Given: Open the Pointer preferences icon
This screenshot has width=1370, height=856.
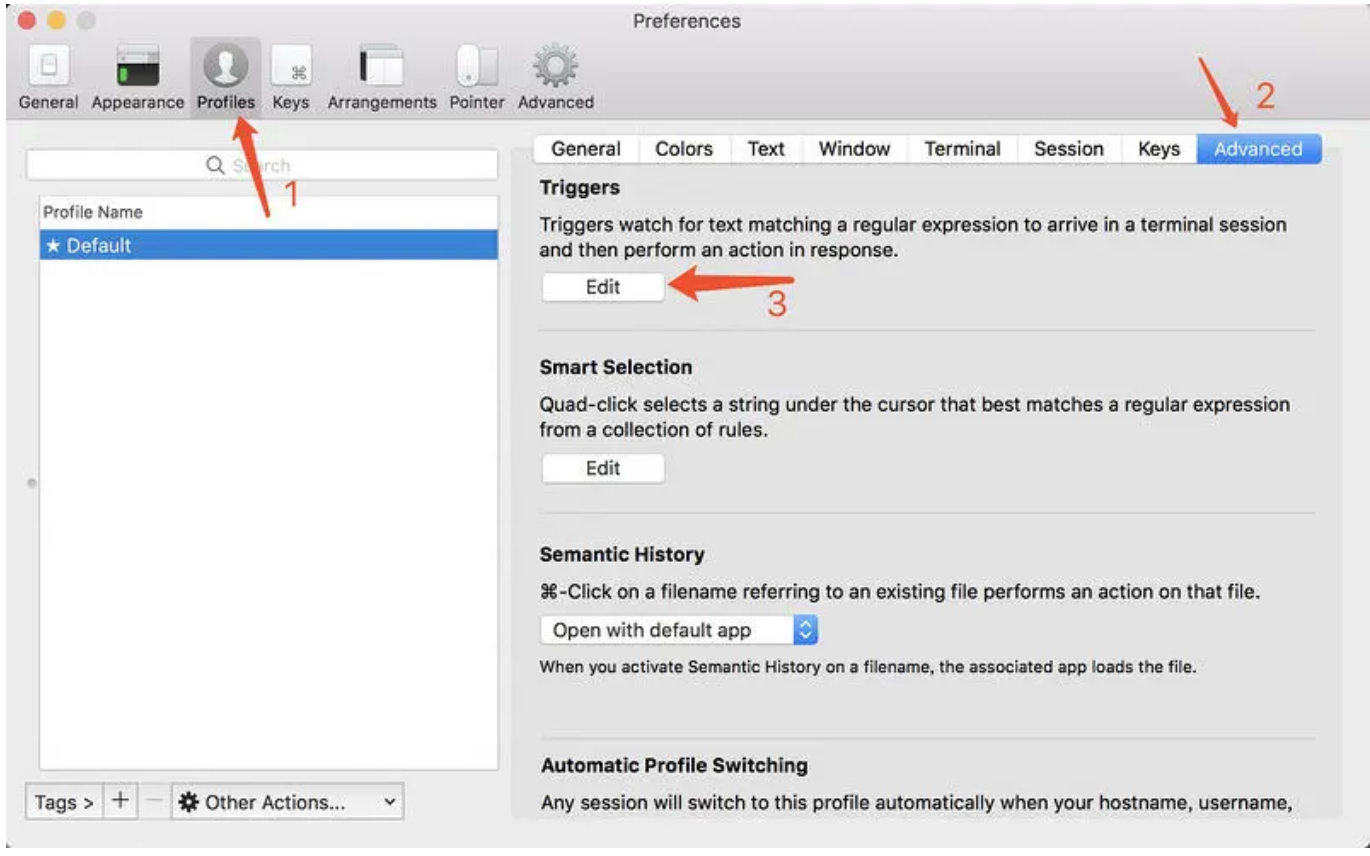Looking at the screenshot, I should [x=477, y=78].
